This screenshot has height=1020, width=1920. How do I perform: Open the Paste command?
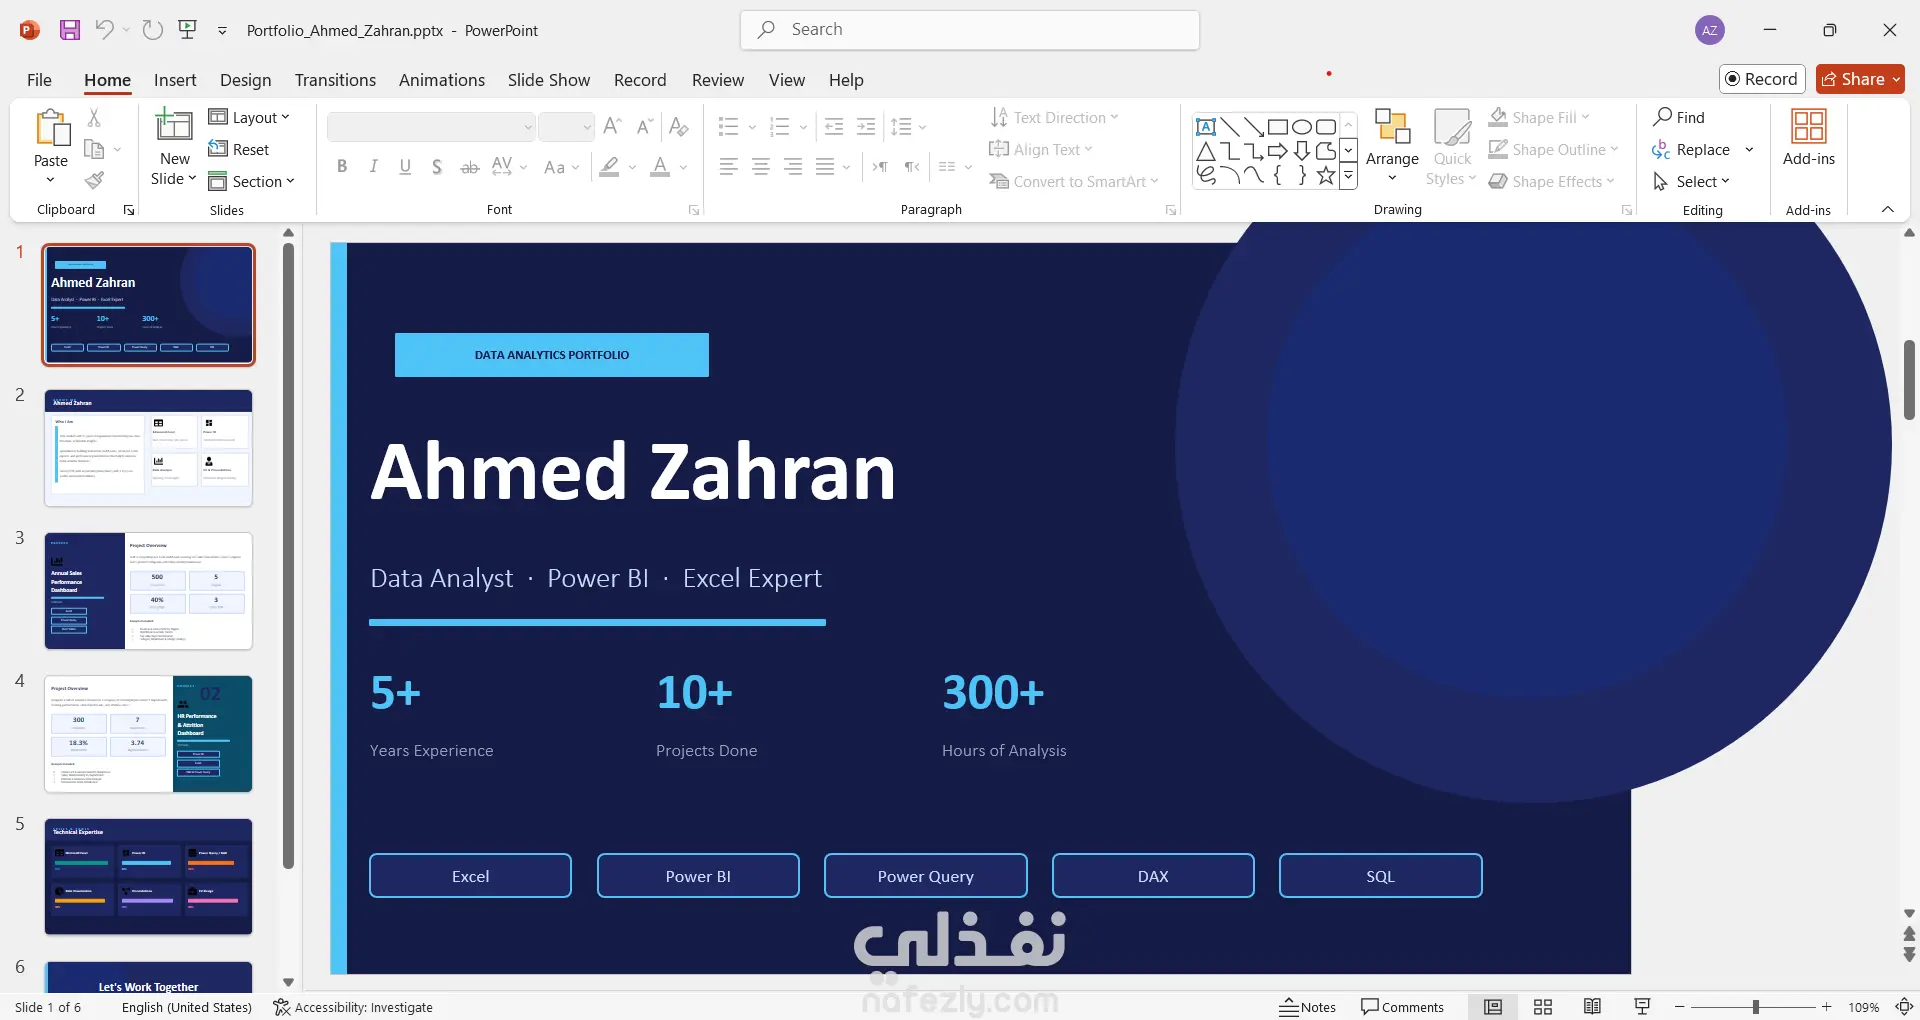pyautogui.click(x=51, y=147)
